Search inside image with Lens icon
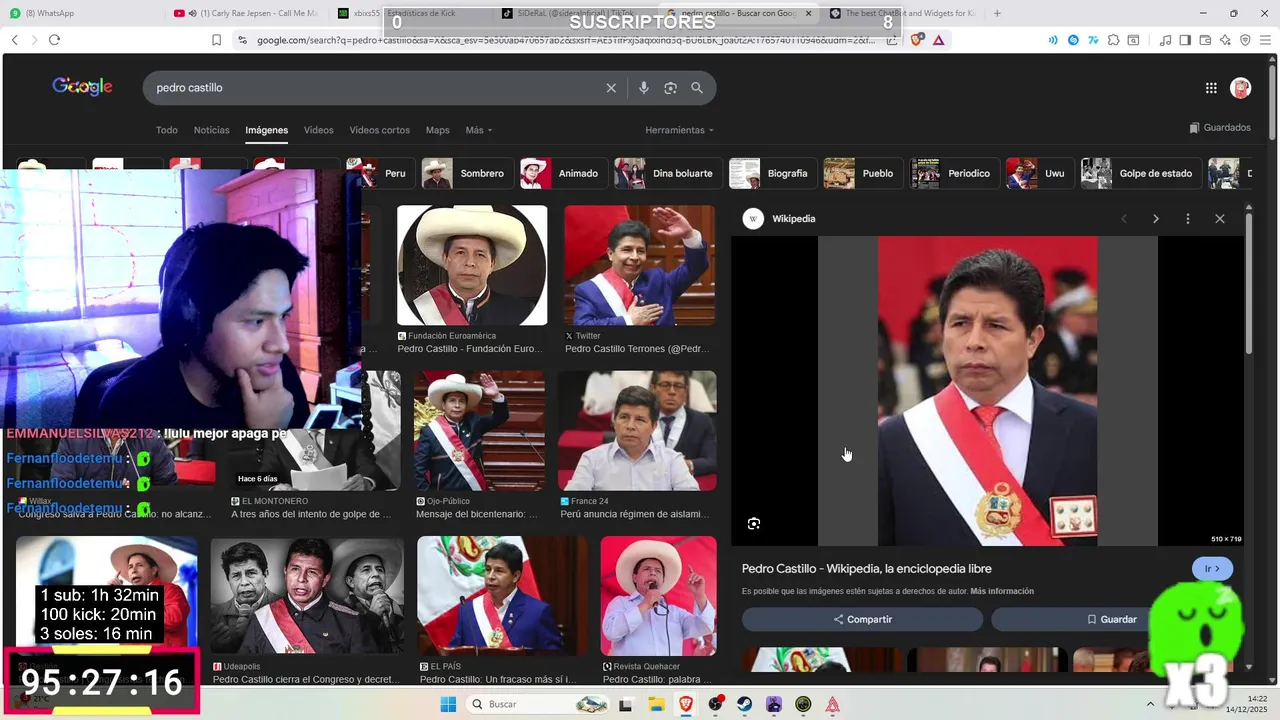The image size is (1280, 720). pos(754,523)
